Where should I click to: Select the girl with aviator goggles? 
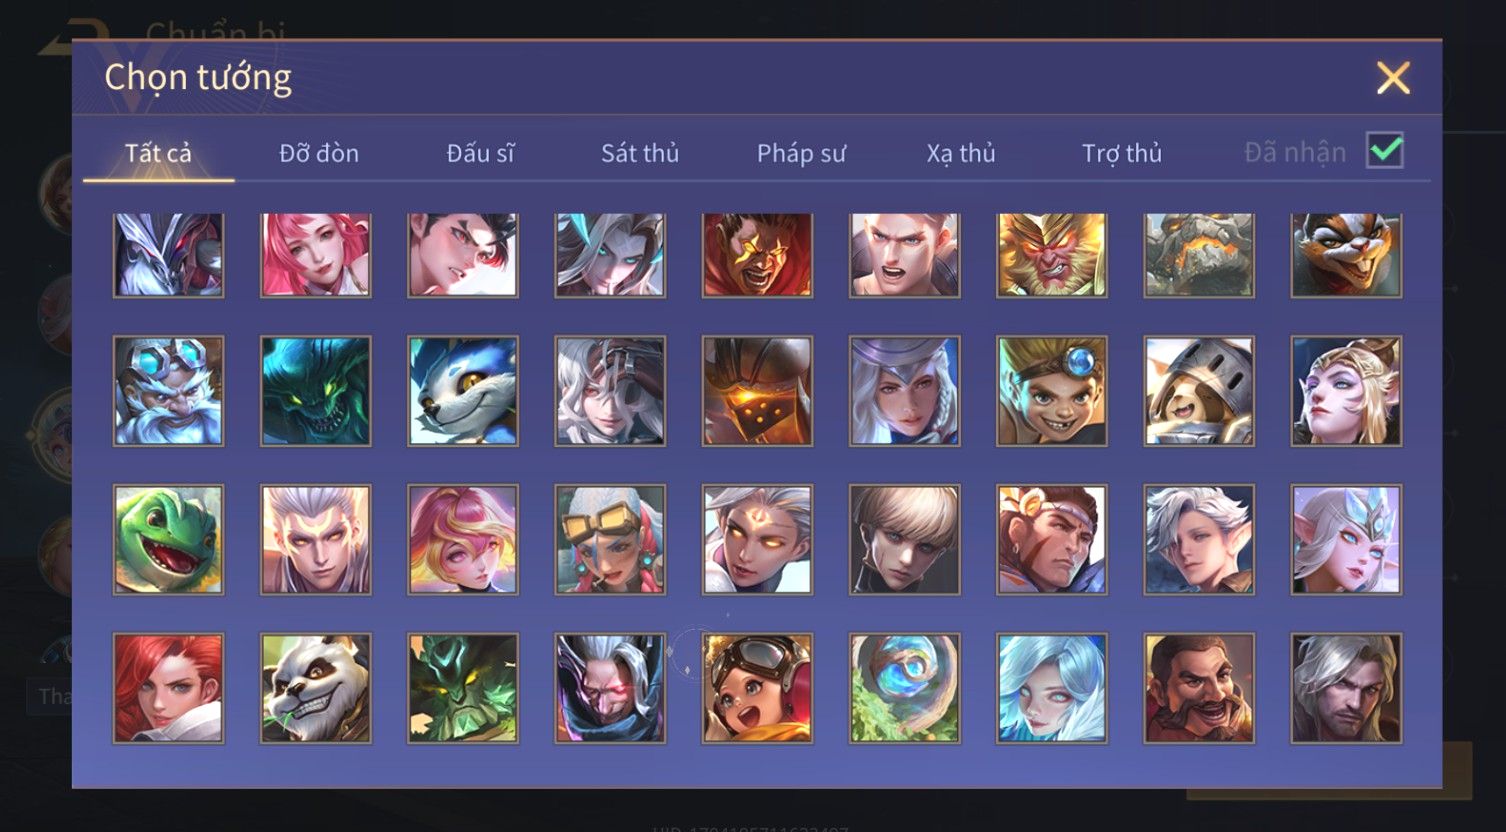(x=757, y=688)
